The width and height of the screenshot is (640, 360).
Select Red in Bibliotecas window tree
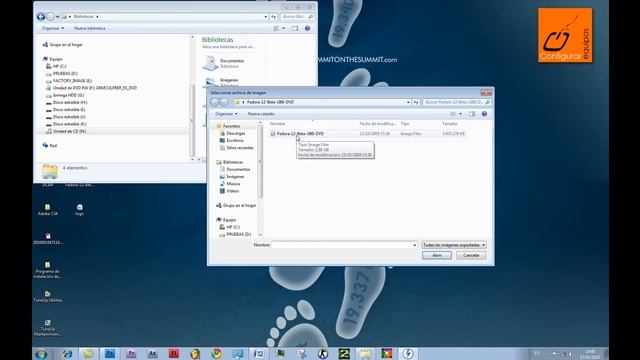[x=53, y=146]
